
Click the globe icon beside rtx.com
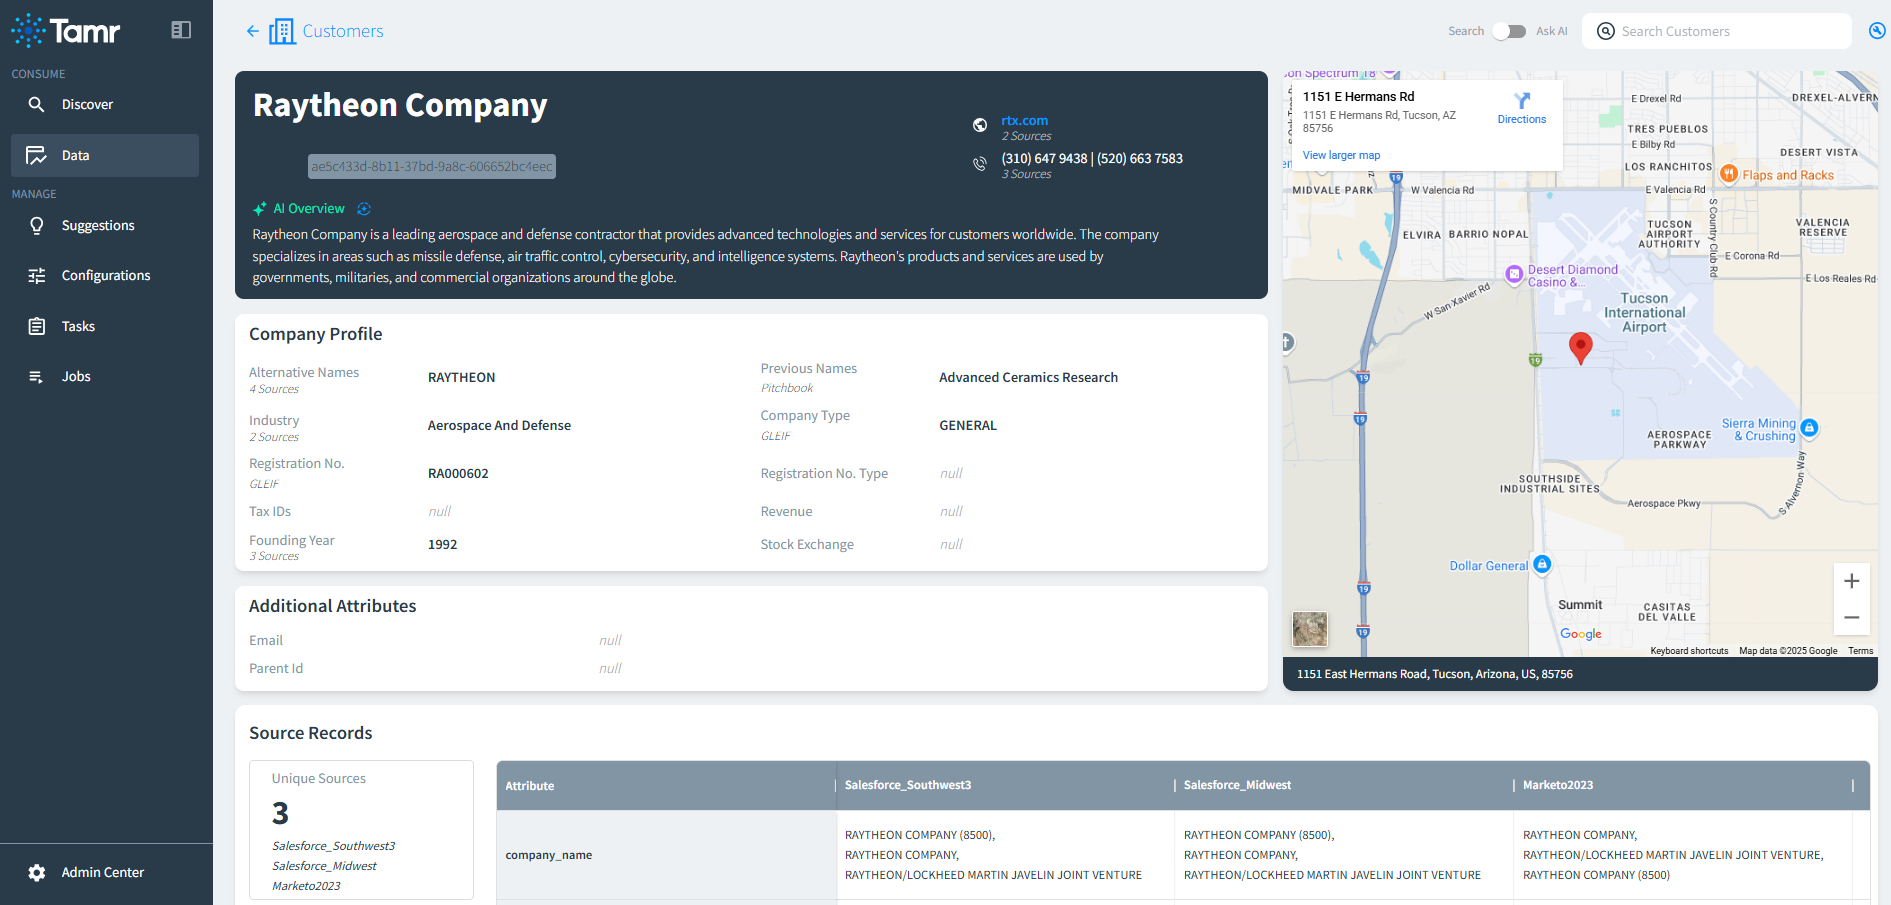[x=980, y=125]
